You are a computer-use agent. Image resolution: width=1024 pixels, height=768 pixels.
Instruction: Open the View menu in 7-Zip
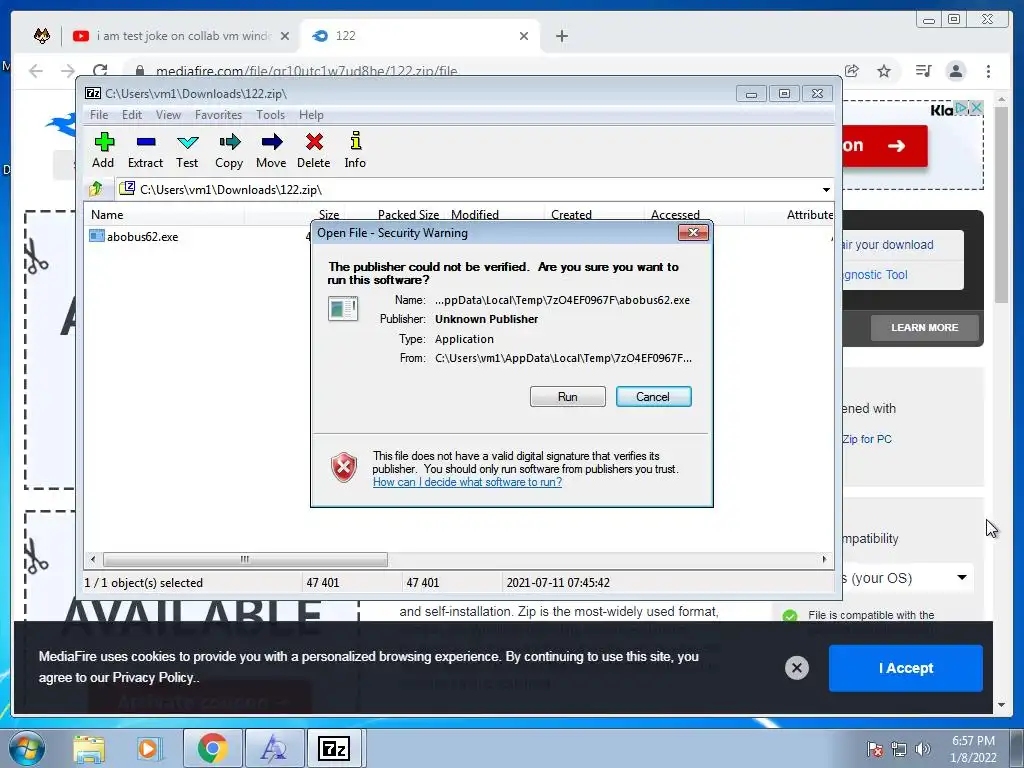click(168, 115)
